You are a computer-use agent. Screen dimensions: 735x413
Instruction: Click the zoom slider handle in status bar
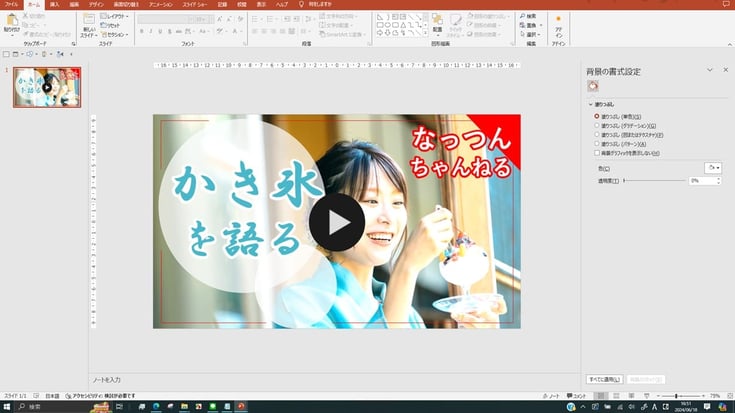[676, 396]
